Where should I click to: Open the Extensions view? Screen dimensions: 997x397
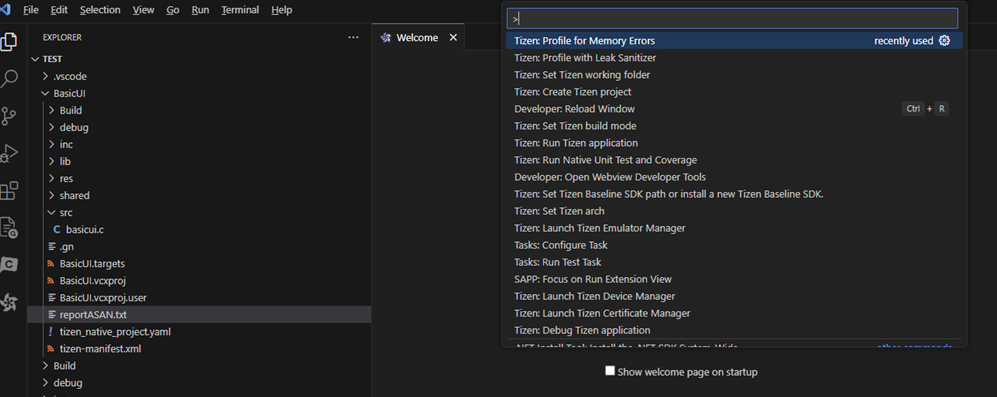click(9, 190)
